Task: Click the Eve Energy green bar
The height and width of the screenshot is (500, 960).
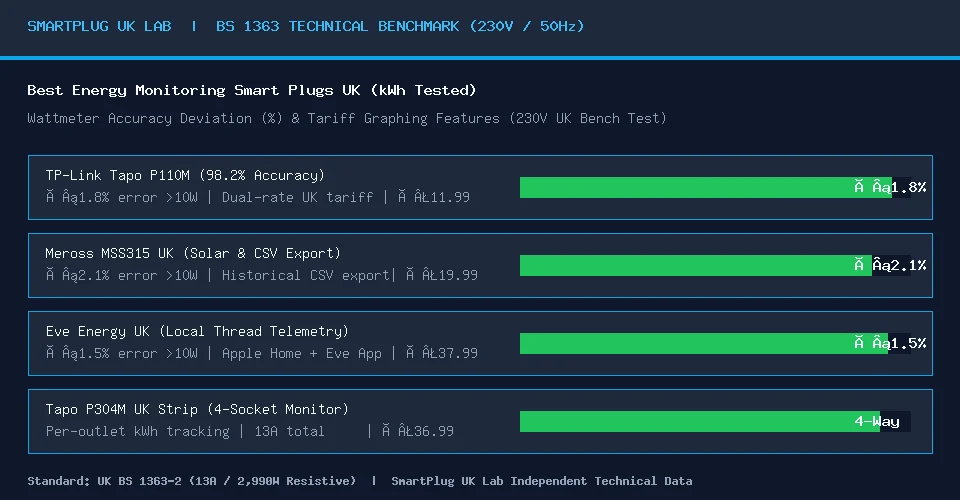Action: pos(703,343)
